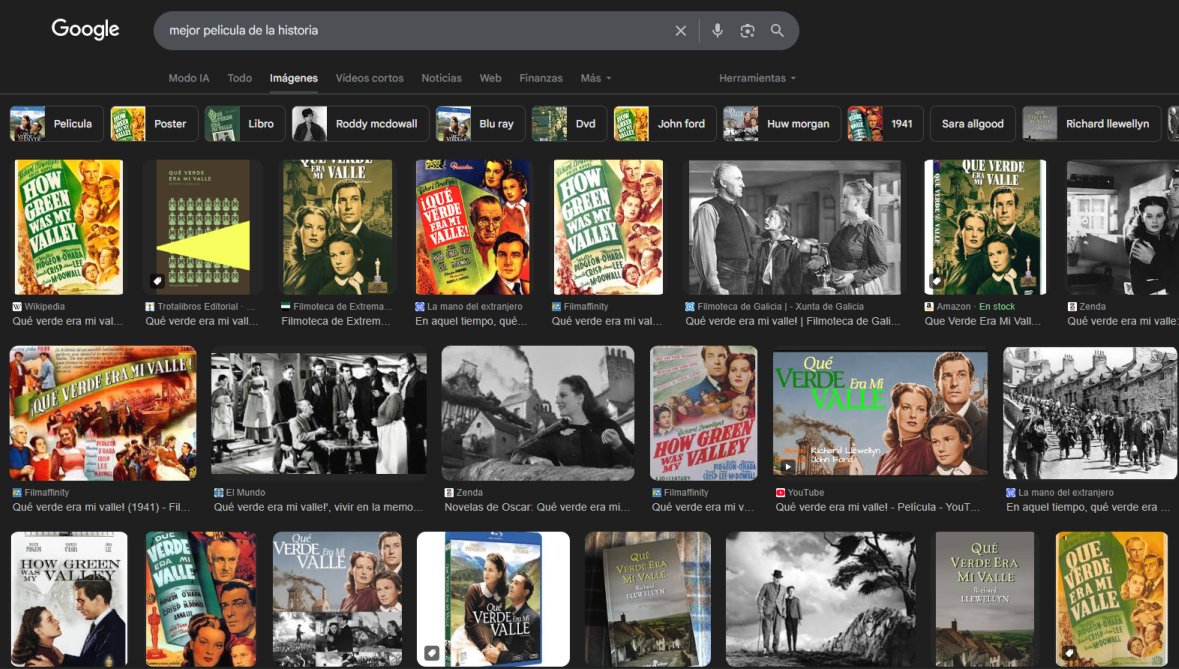Open the Trotalibros Editorial book cover thumbnail

[203, 227]
